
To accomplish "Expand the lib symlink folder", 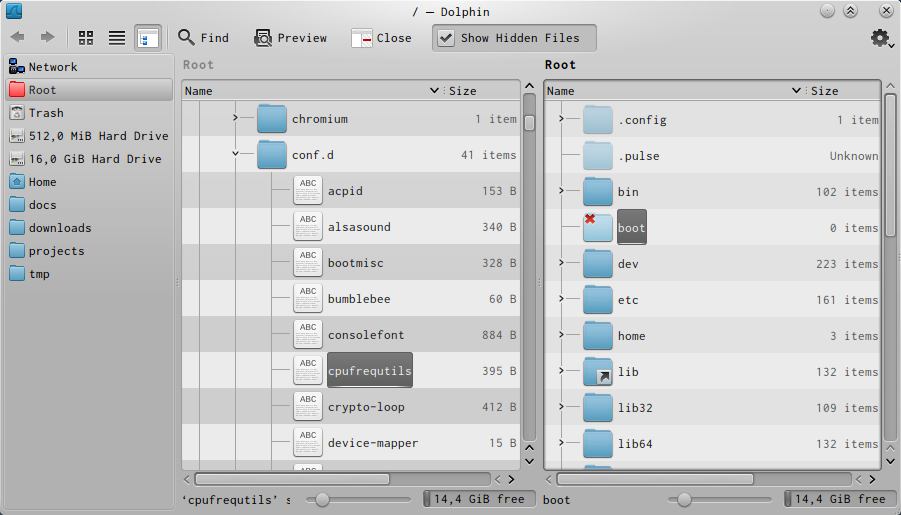I will pos(561,370).
